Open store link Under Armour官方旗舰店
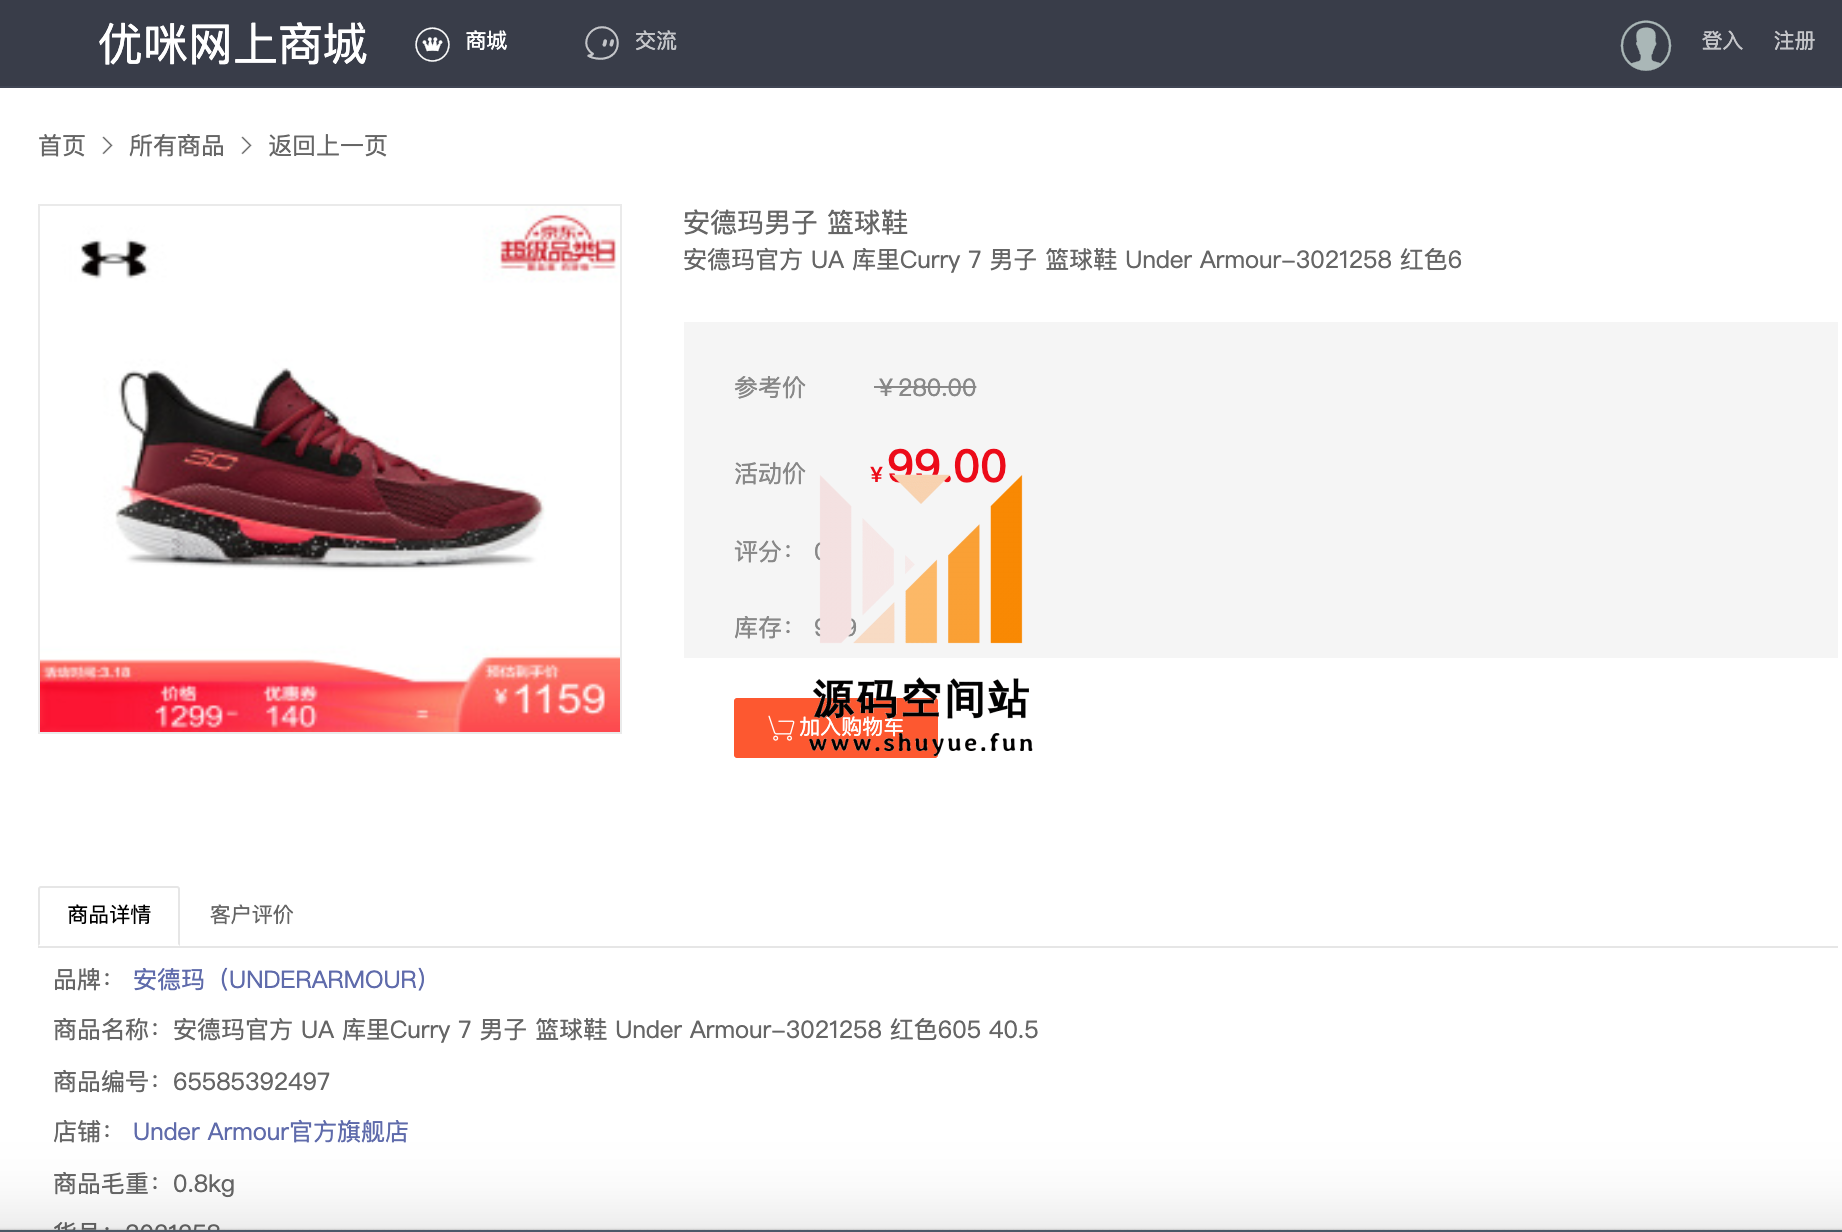Viewport: 1842px width, 1232px height. pos(271,1132)
